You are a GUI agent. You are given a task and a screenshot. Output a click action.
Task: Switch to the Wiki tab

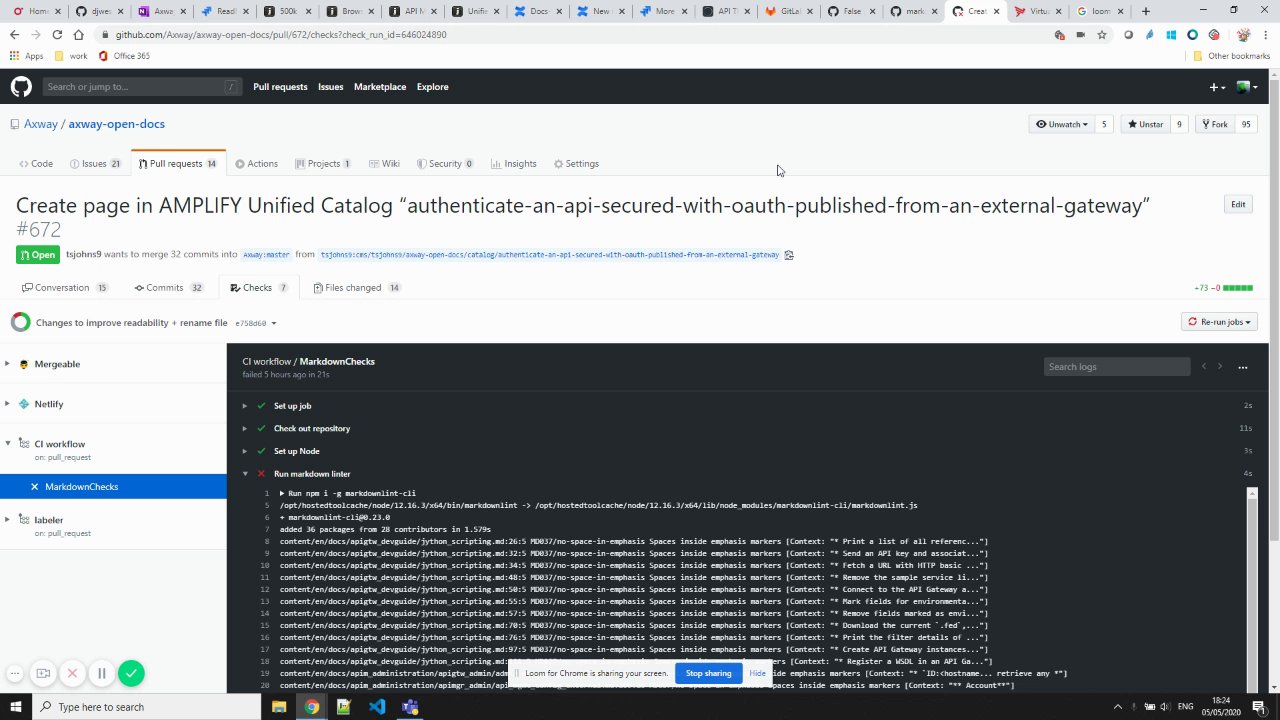(x=384, y=164)
